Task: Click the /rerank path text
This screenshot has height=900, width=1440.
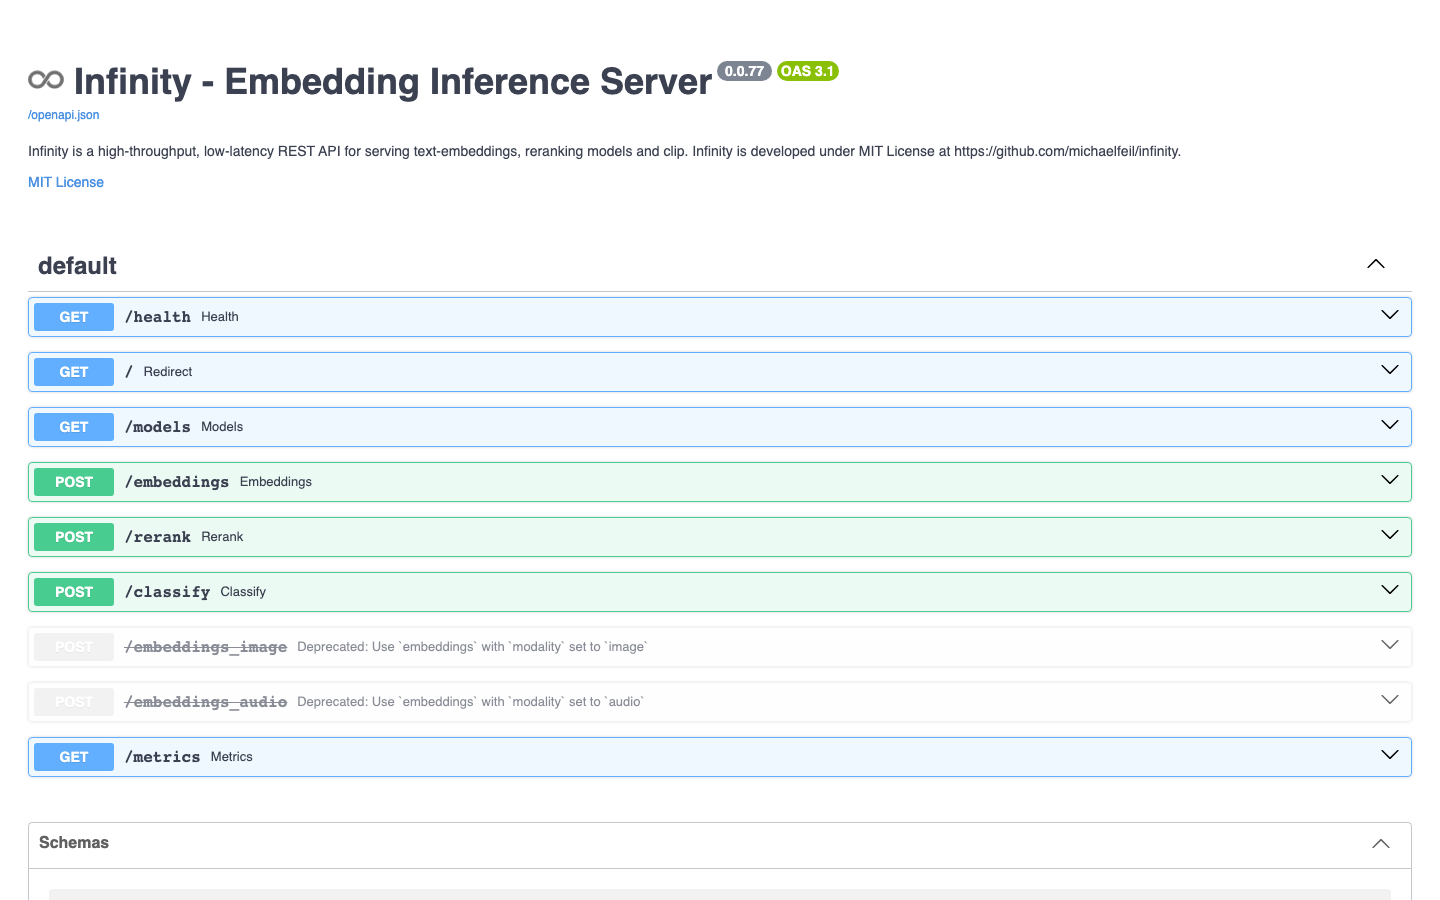Action: tap(158, 537)
